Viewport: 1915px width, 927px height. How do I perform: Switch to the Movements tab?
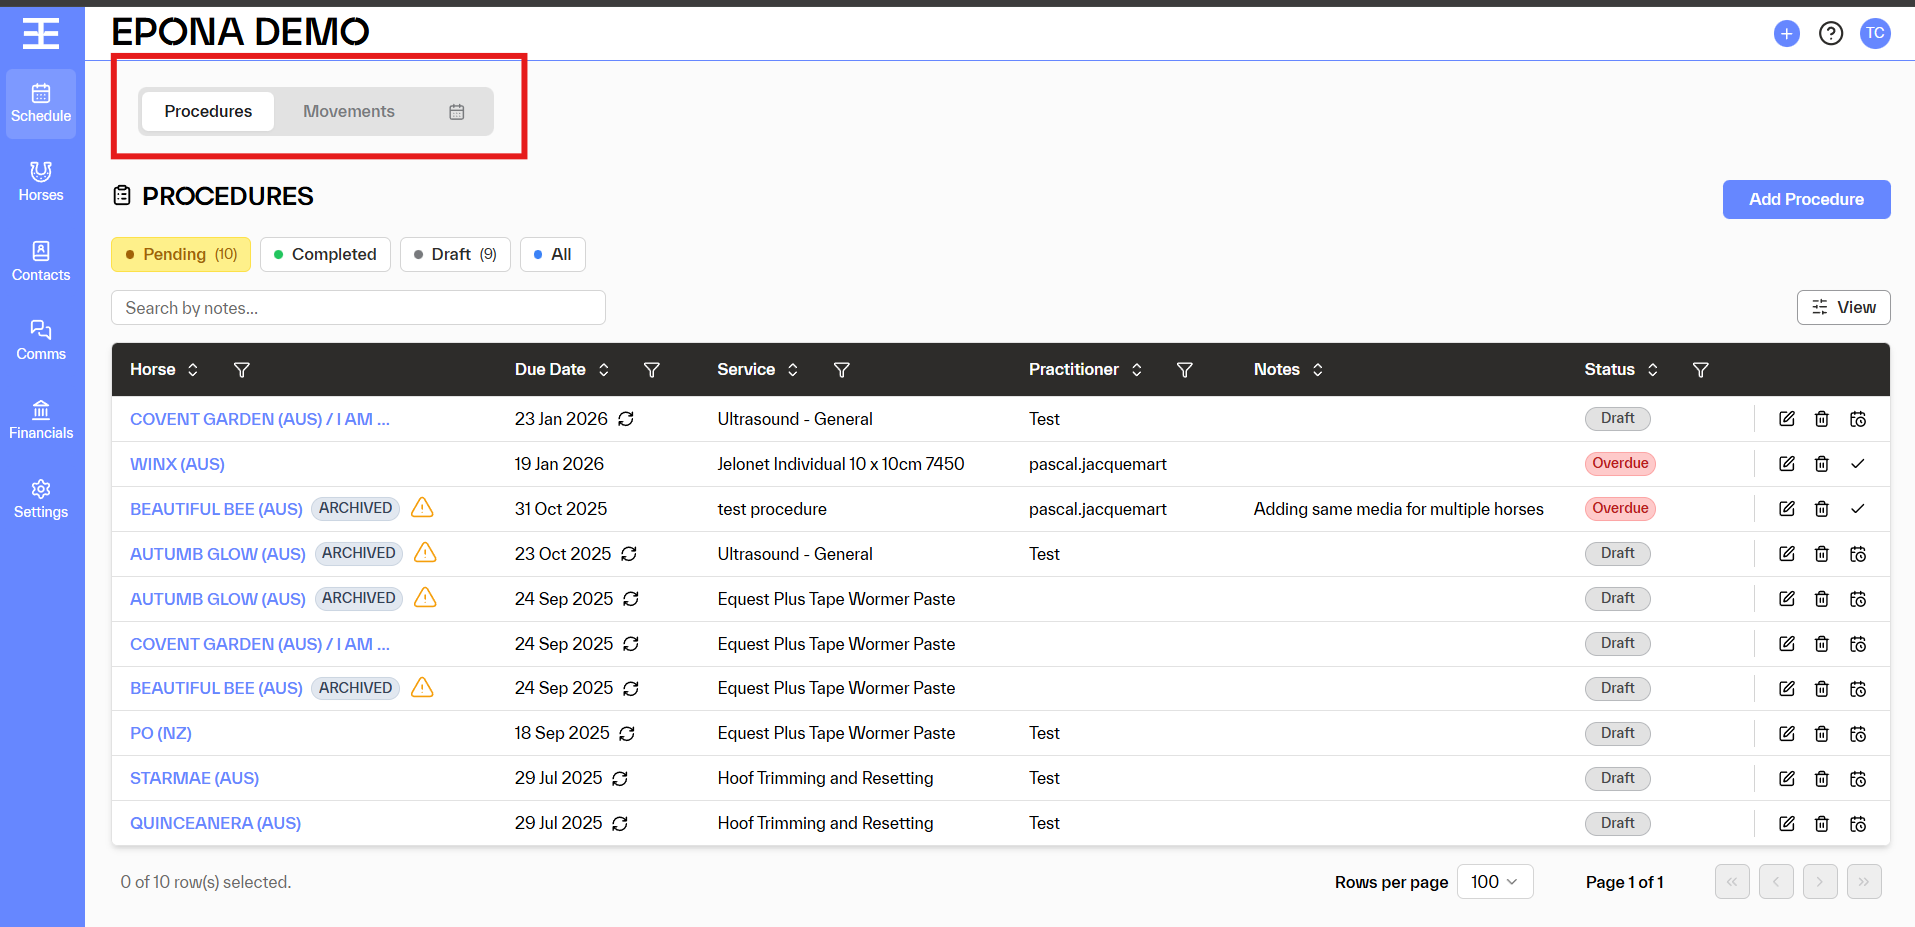tap(349, 112)
